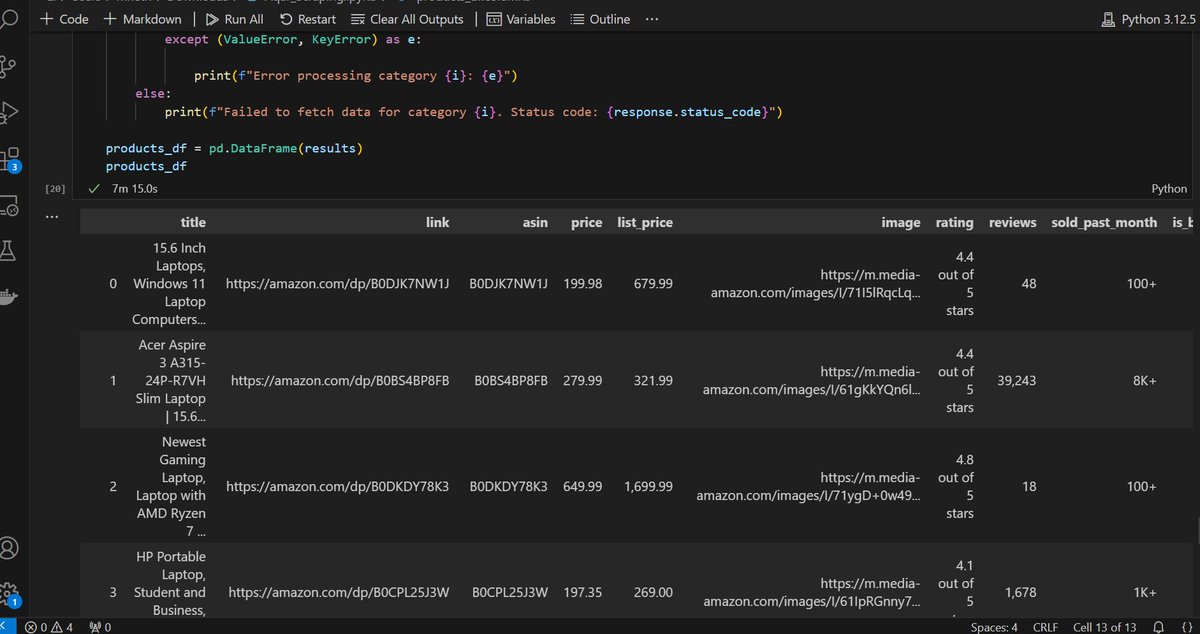Image resolution: width=1200 pixels, height=634 pixels.
Task: Click the reviews cell 1,678
Action: tap(1021, 592)
